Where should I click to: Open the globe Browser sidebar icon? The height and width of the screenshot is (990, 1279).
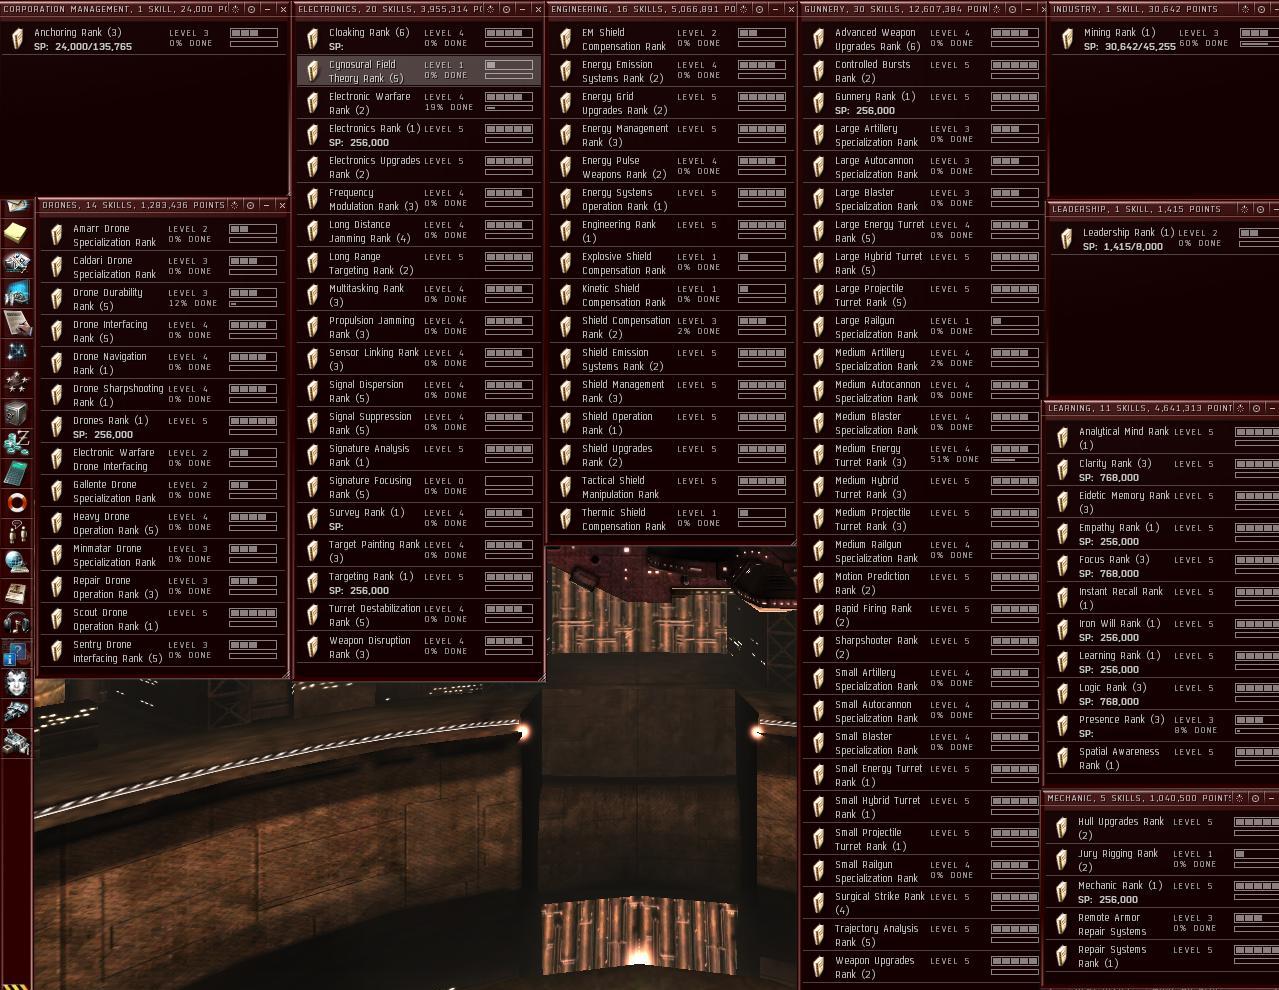pyautogui.click(x=16, y=562)
